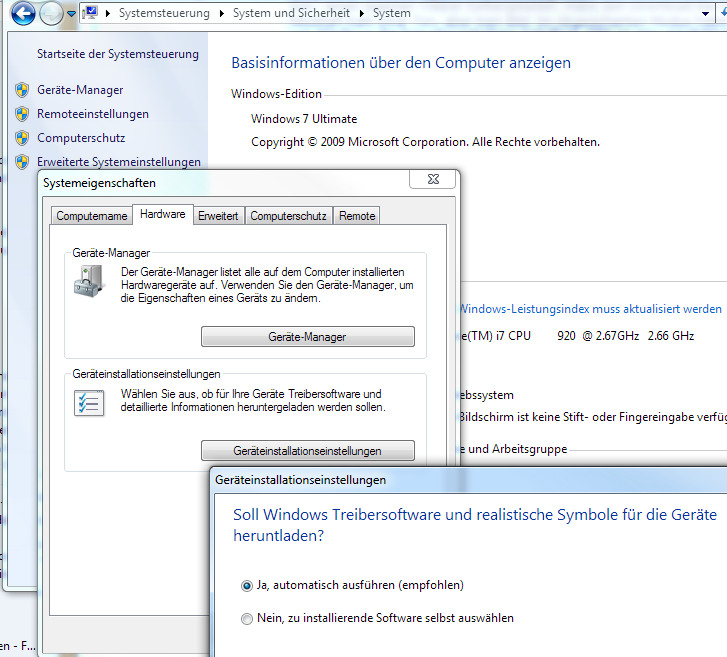Click the Geräteinstallationseinstellungen window title bar
The height and width of the screenshot is (657, 727).
click(468, 480)
